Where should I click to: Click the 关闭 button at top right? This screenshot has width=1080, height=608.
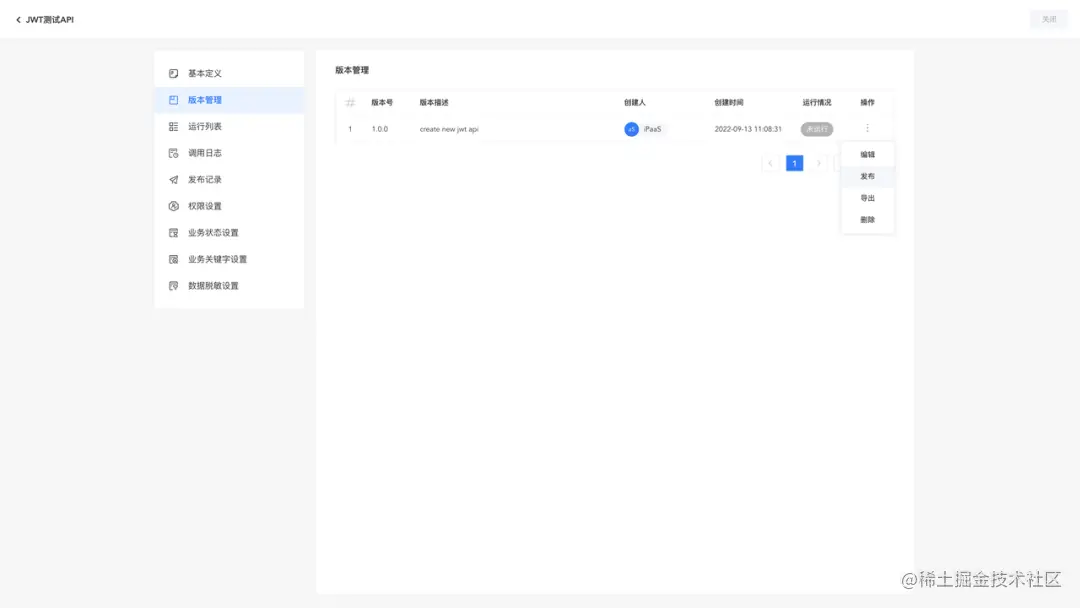pyautogui.click(x=1048, y=19)
